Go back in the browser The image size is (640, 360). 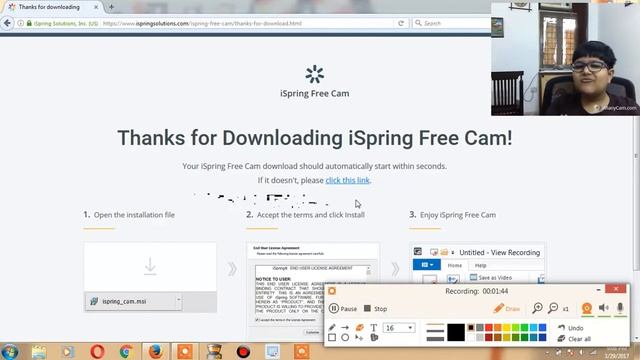tap(7, 23)
